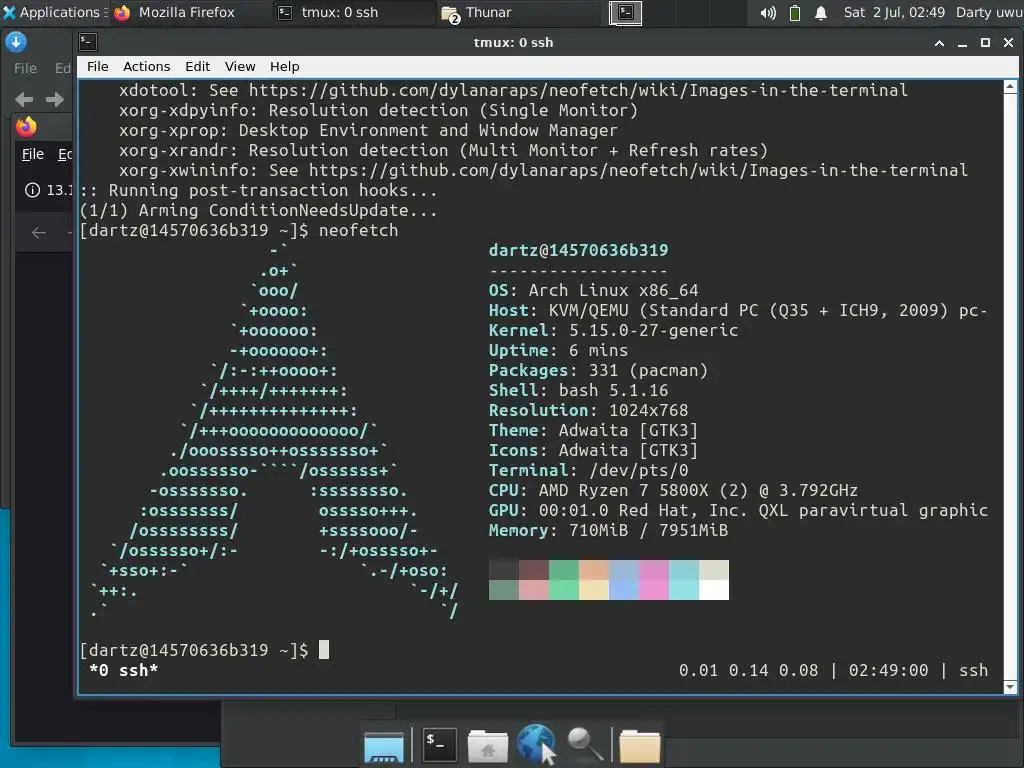The image size is (1024, 768).
Task: Click the 'Icons: Adwaita [GTK3]' line
Action: pyautogui.click(x=594, y=451)
